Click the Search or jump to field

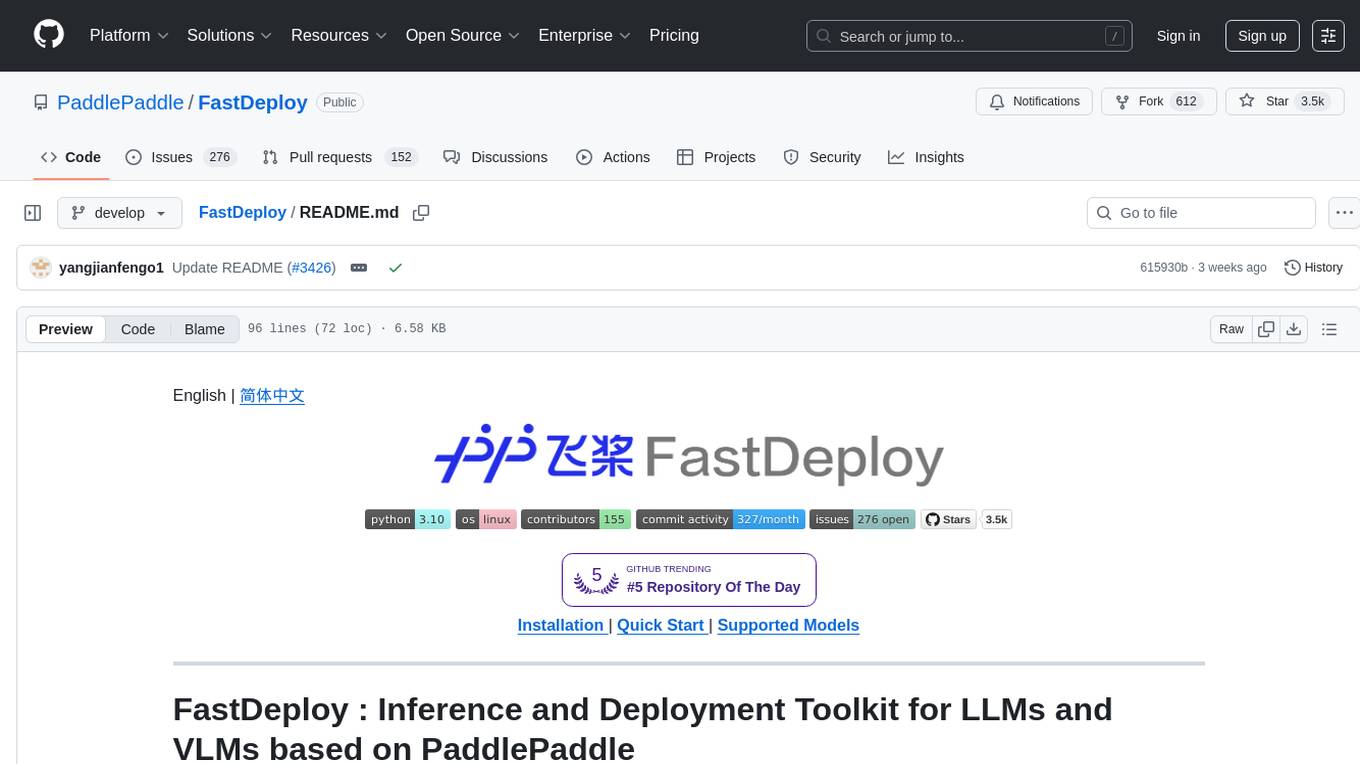(x=969, y=36)
